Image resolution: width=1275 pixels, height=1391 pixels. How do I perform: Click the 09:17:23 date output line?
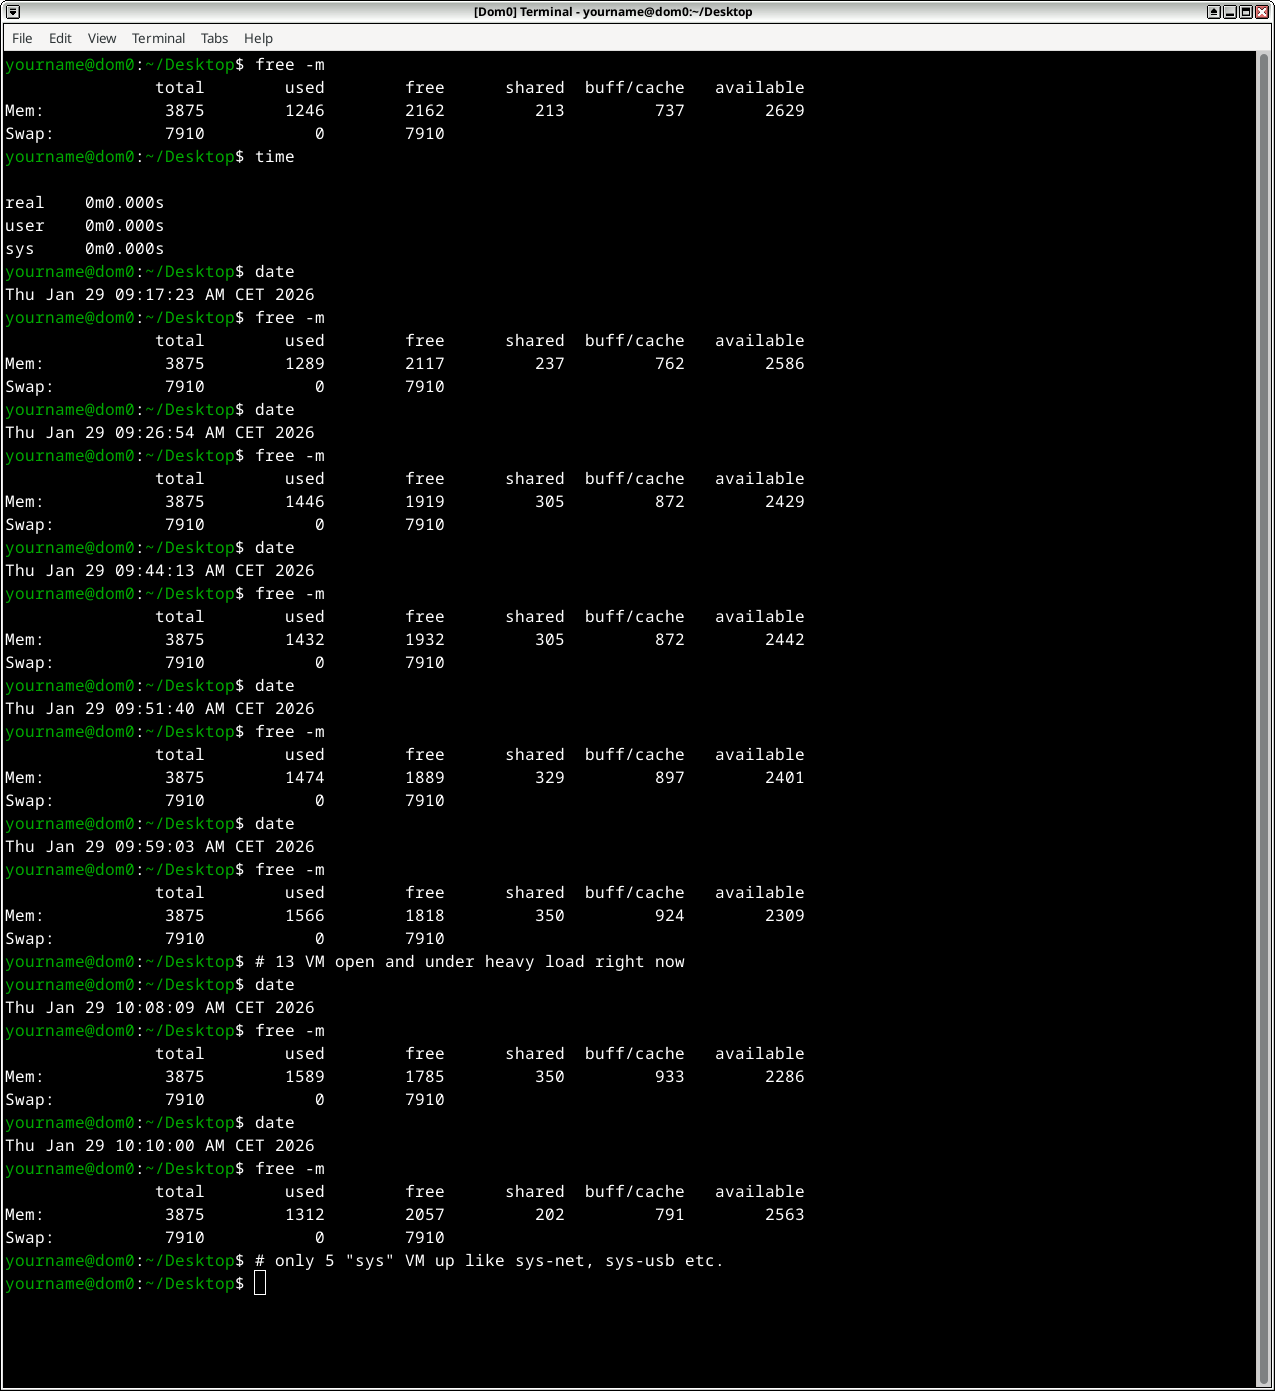(x=160, y=295)
